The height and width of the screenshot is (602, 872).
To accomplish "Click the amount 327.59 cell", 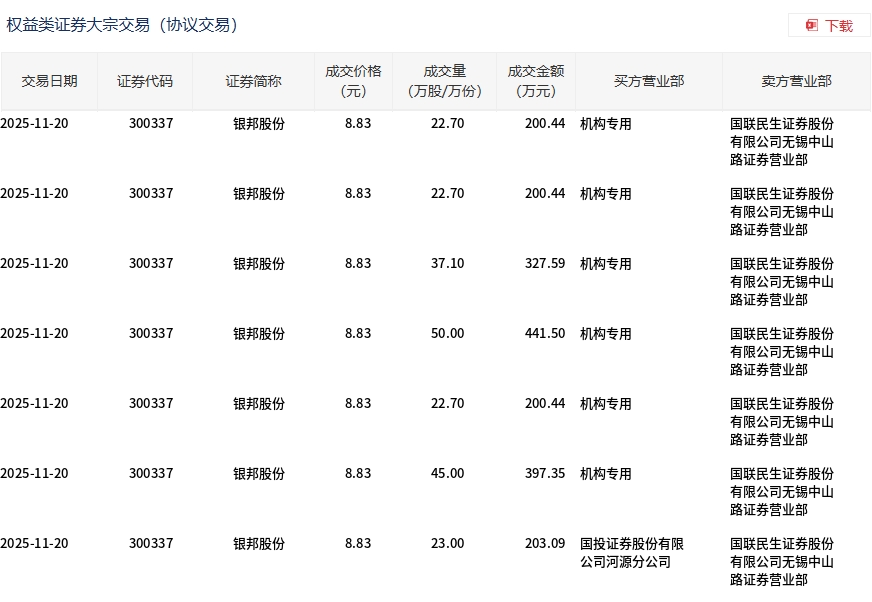I will point(545,263).
